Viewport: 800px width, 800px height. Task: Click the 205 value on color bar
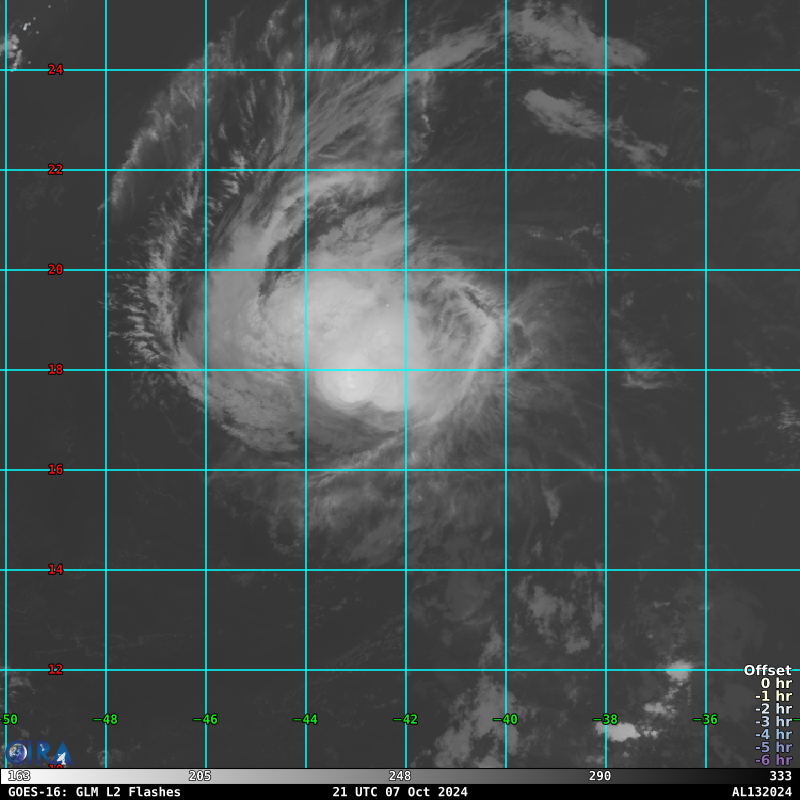tap(200, 776)
